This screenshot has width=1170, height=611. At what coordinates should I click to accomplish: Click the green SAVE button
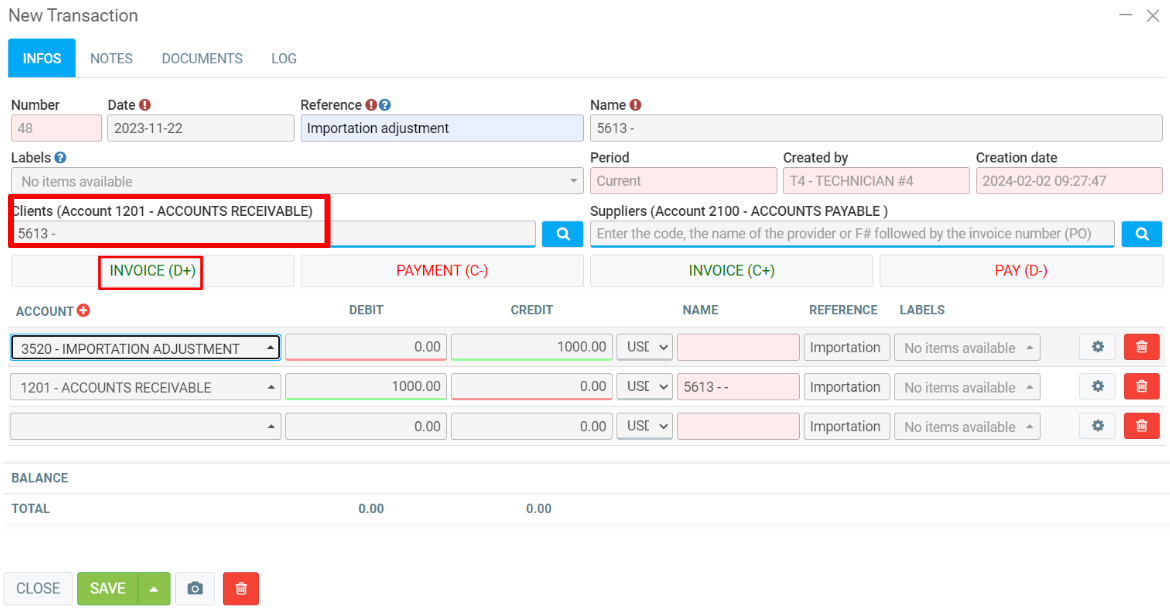point(108,589)
